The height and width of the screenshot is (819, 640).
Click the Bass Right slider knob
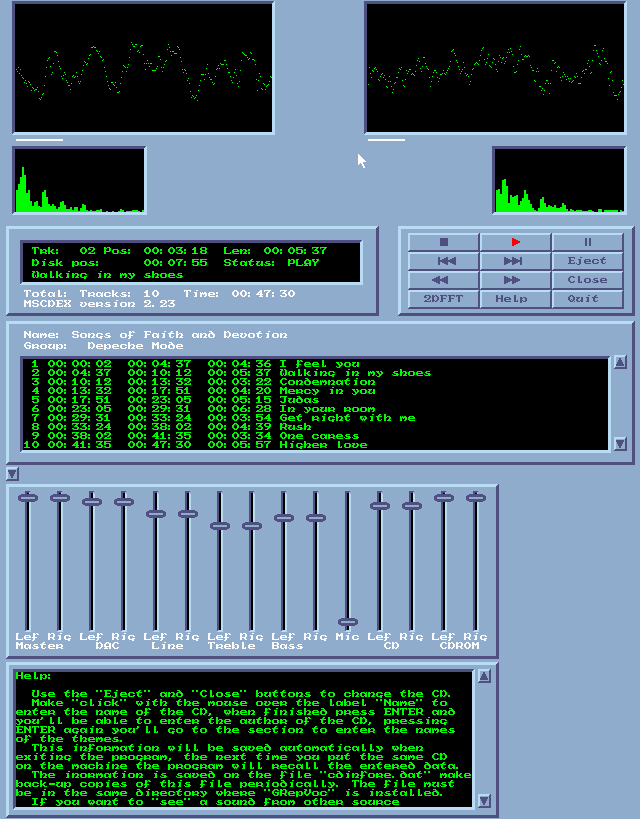pos(316,518)
